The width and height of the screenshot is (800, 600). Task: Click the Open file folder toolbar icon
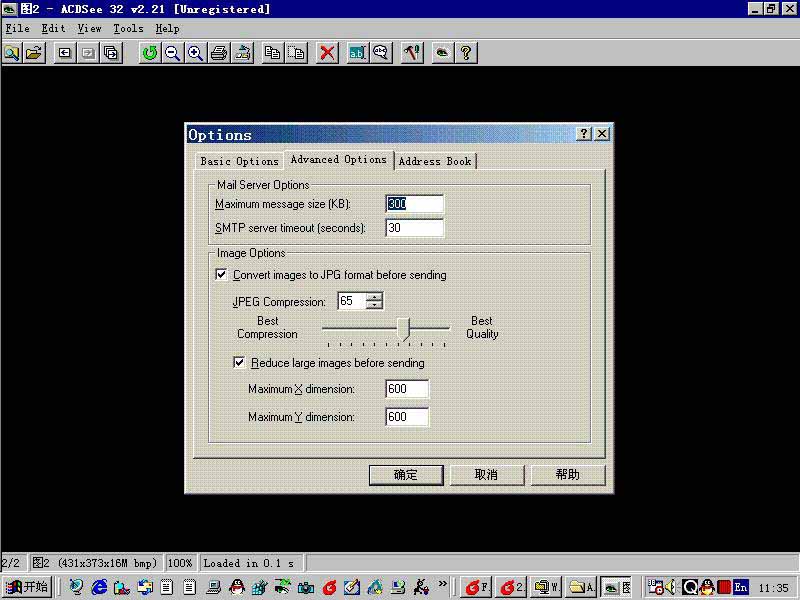pyautogui.click(x=34, y=53)
